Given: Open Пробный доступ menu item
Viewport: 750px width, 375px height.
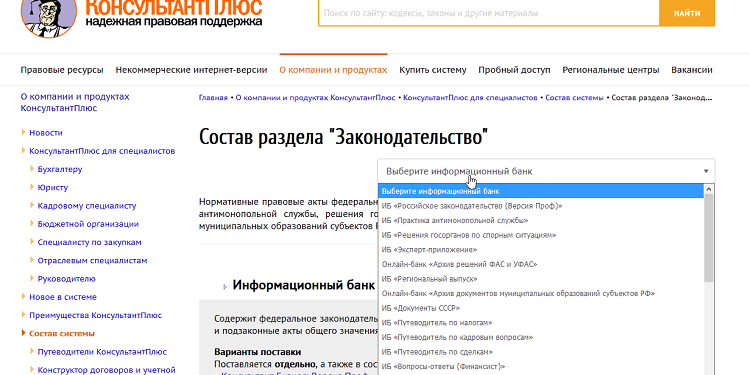Looking at the screenshot, I should pyautogui.click(x=514, y=70).
